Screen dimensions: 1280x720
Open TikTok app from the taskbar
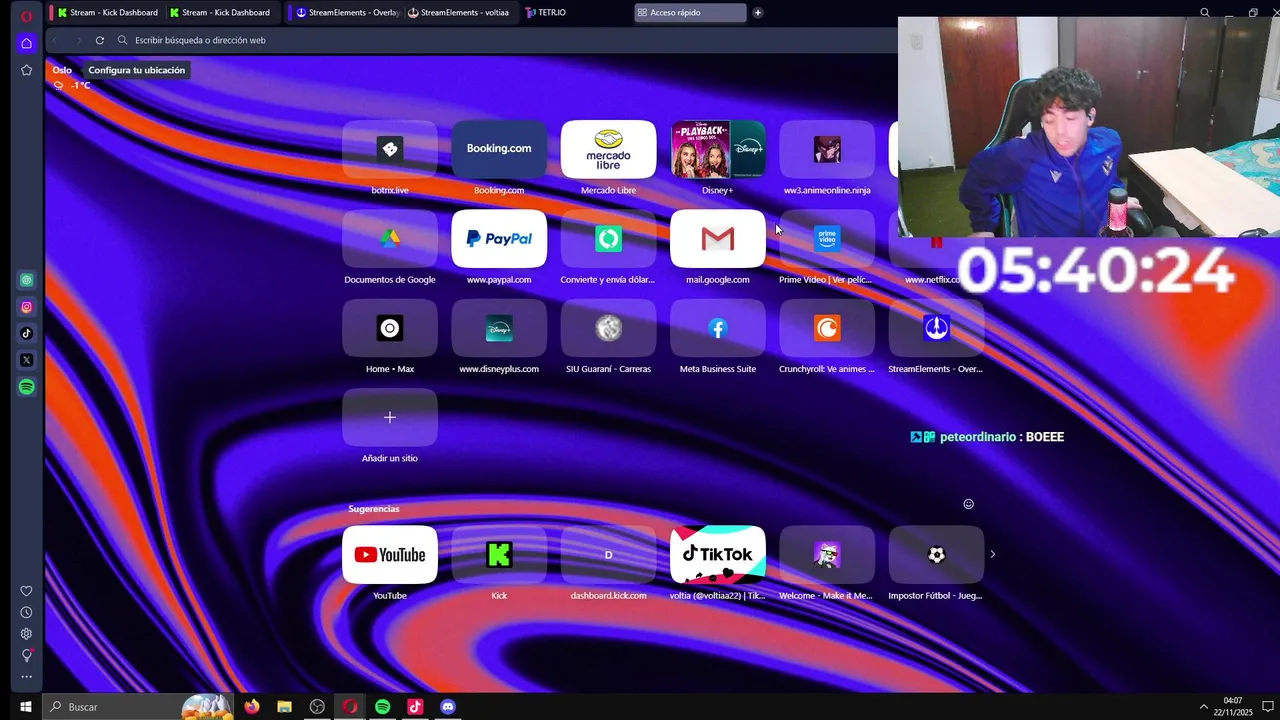coord(415,707)
